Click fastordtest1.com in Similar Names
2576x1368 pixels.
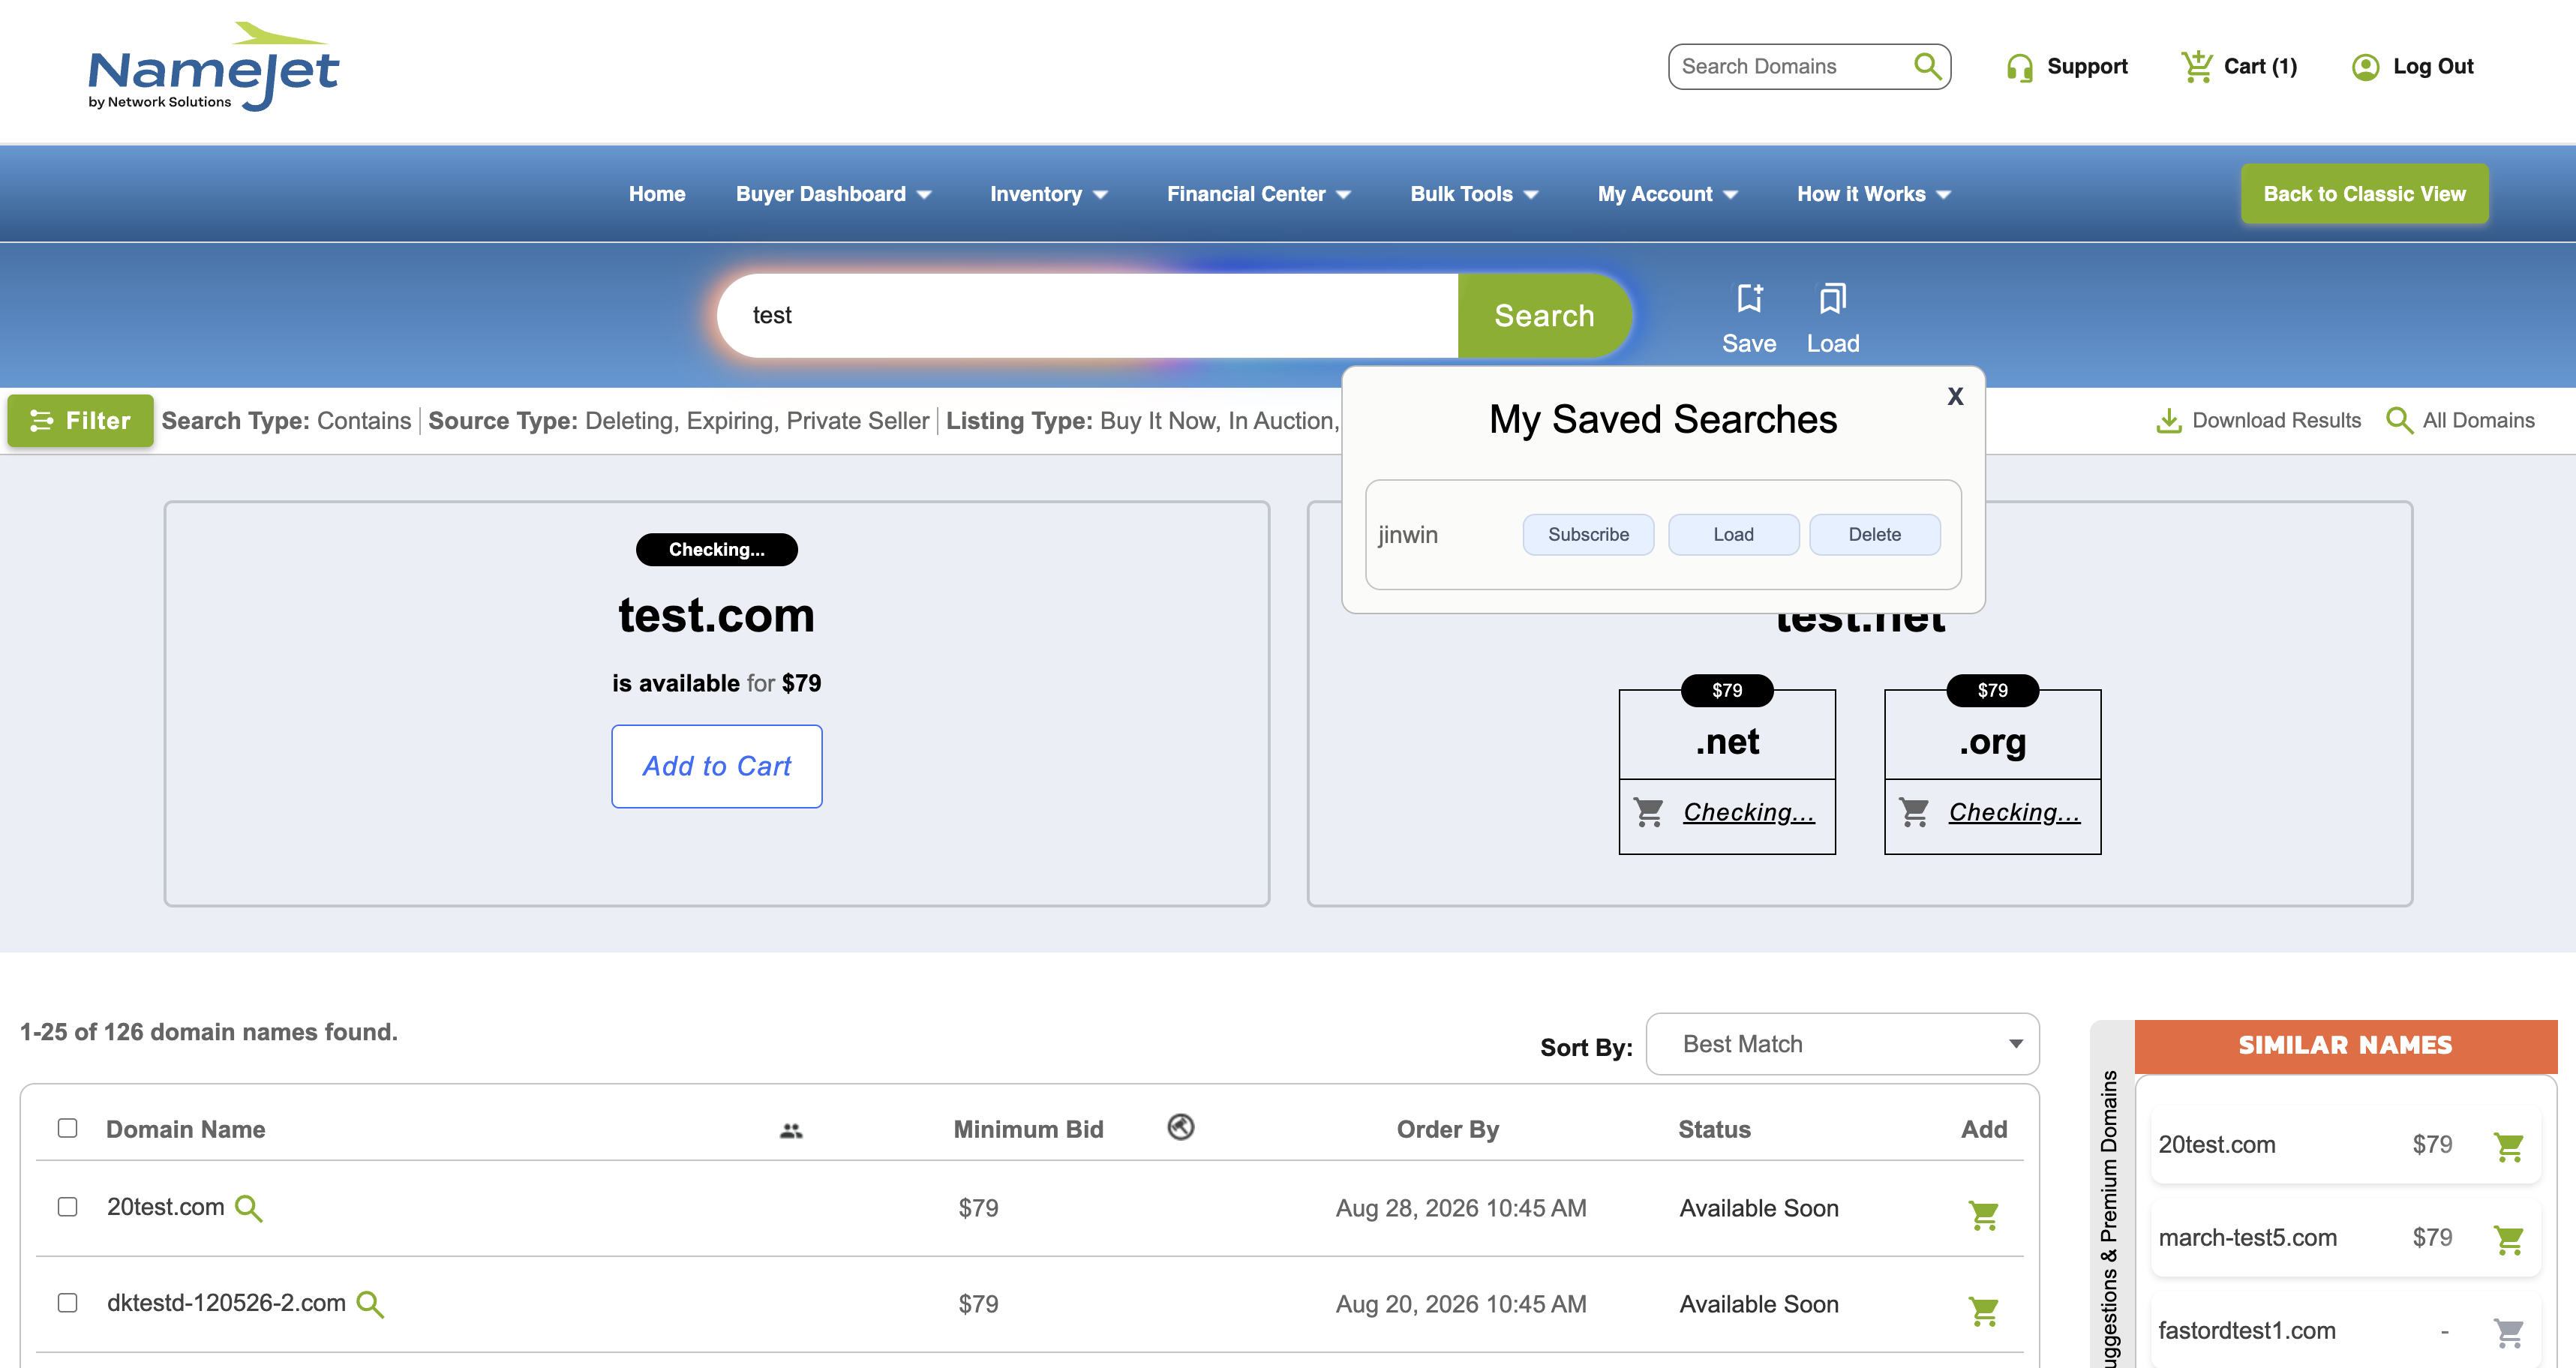[x=2247, y=1331]
